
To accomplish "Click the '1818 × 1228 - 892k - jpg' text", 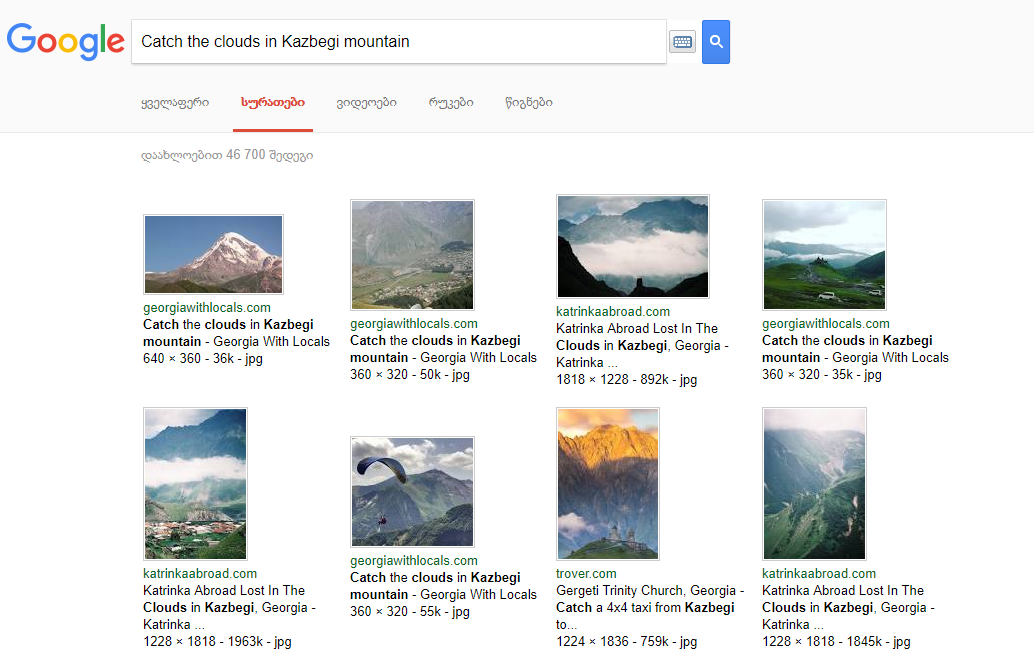I will 626,380.
